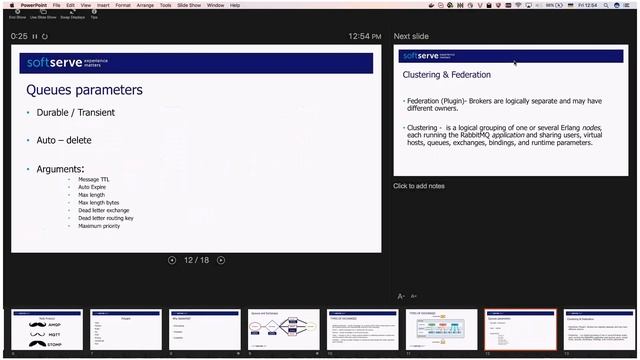Open the Insert menu
The height and width of the screenshot is (360, 640).
[103, 5]
